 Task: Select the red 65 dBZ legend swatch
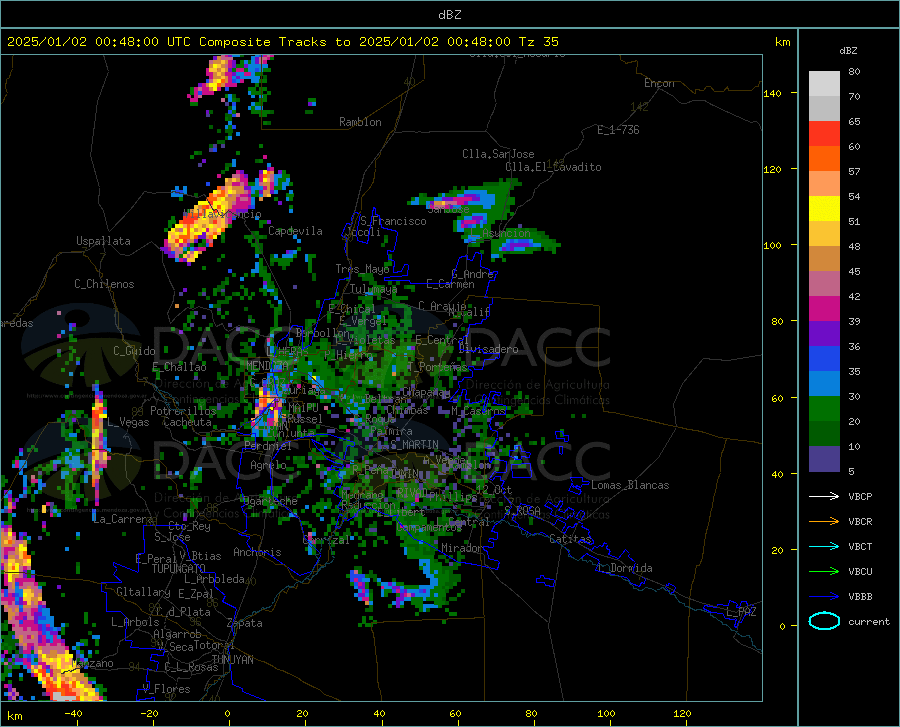pyautogui.click(x=824, y=134)
